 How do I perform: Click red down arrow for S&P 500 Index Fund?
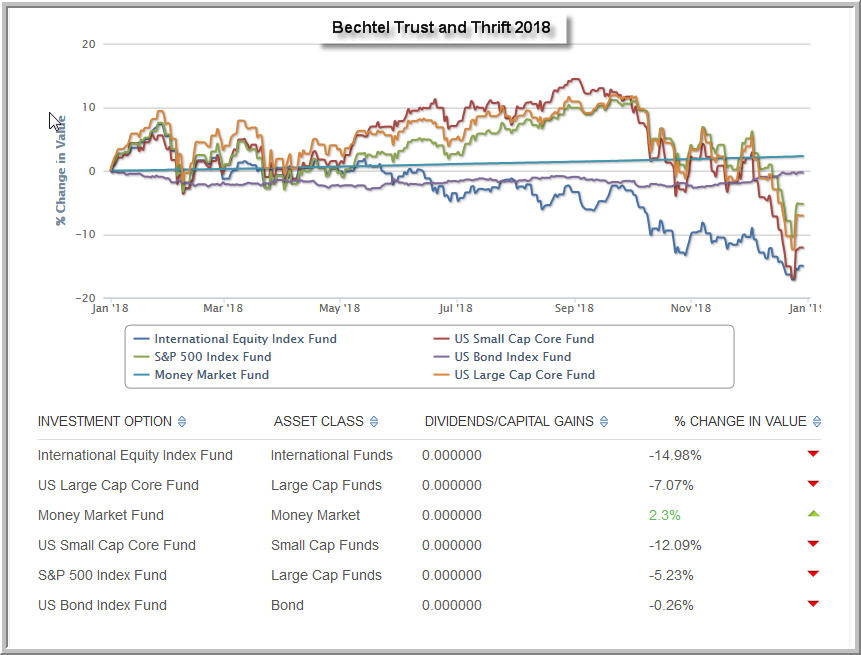[x=813, y=574]
